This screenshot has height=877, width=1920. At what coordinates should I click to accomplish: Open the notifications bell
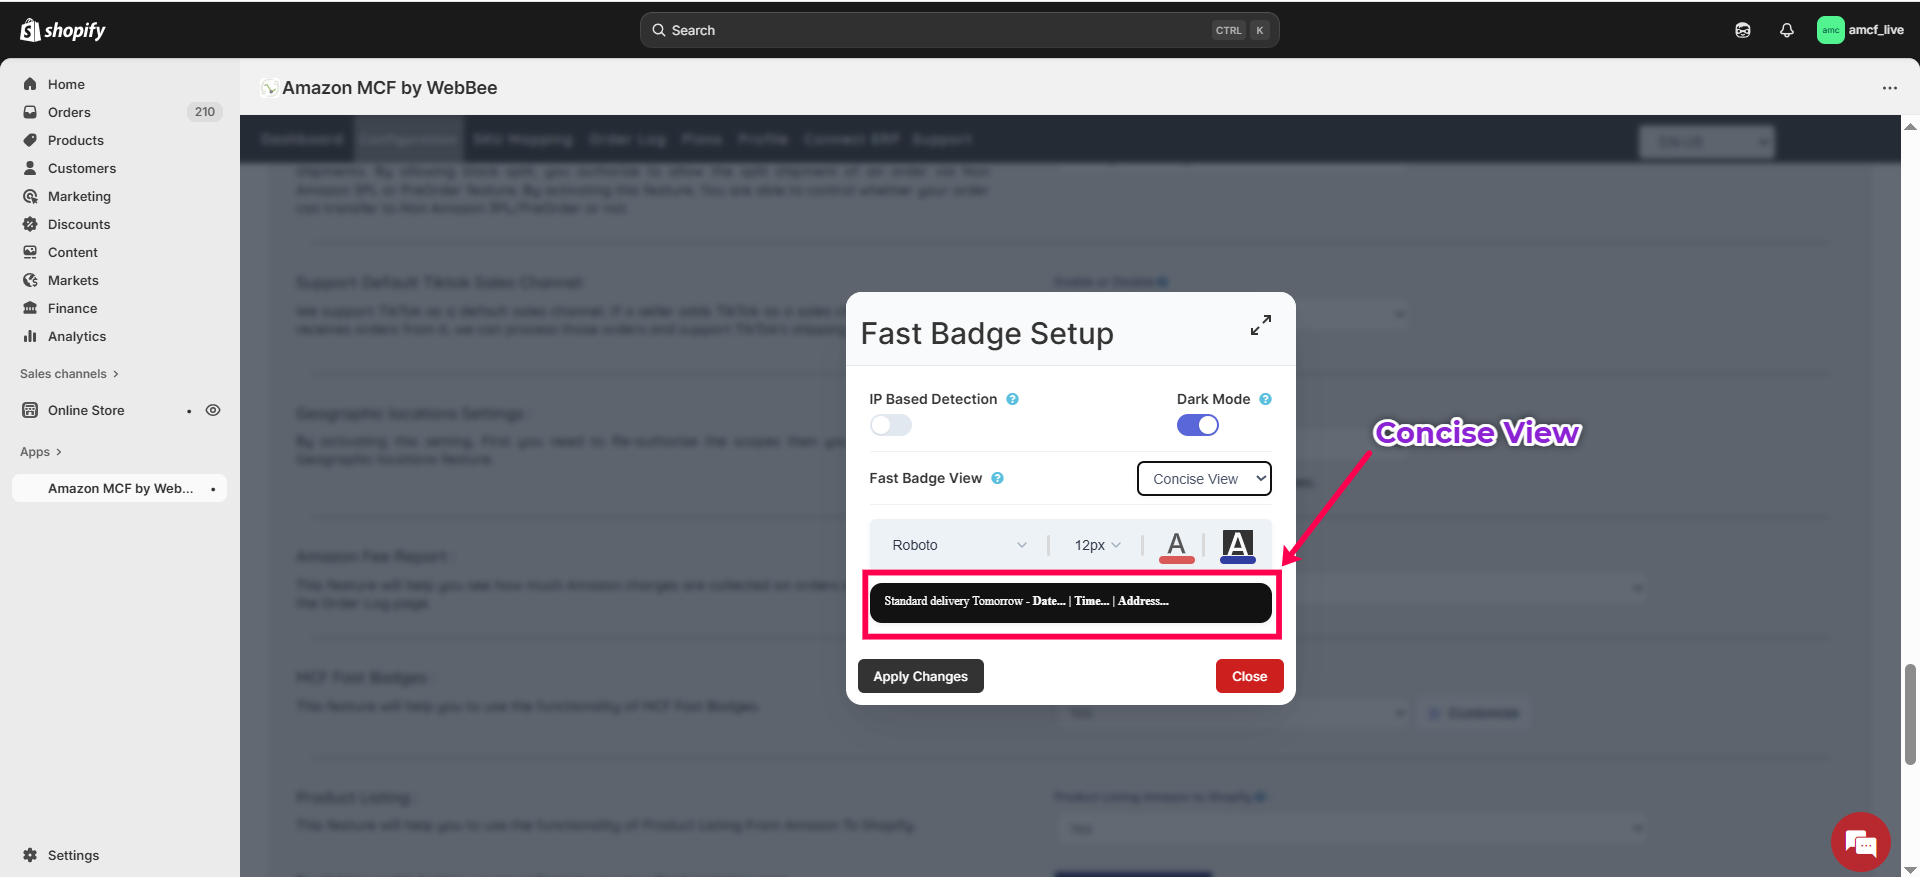click(1786, 30)
